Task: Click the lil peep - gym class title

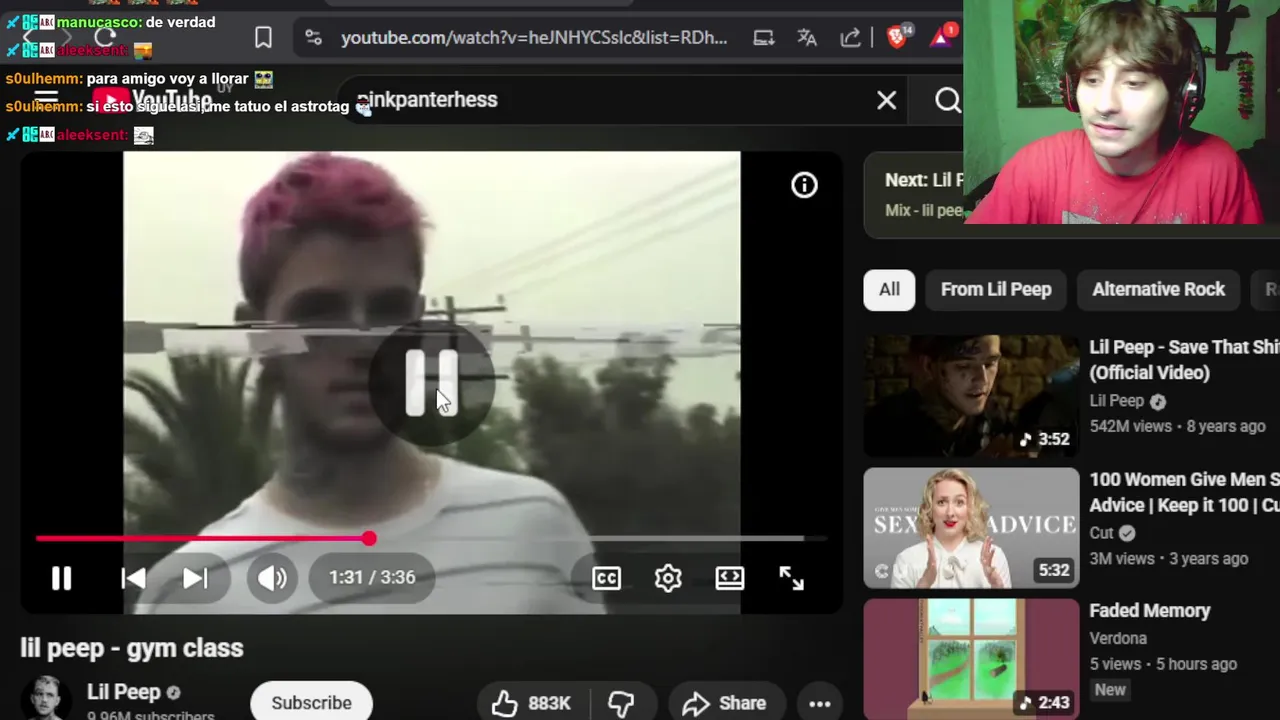Action: [132, 648]
